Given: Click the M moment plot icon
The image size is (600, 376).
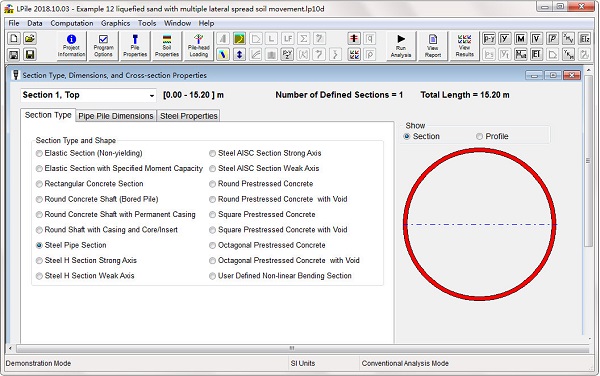Looking at the screenshot, I should [x=521, y=39].
